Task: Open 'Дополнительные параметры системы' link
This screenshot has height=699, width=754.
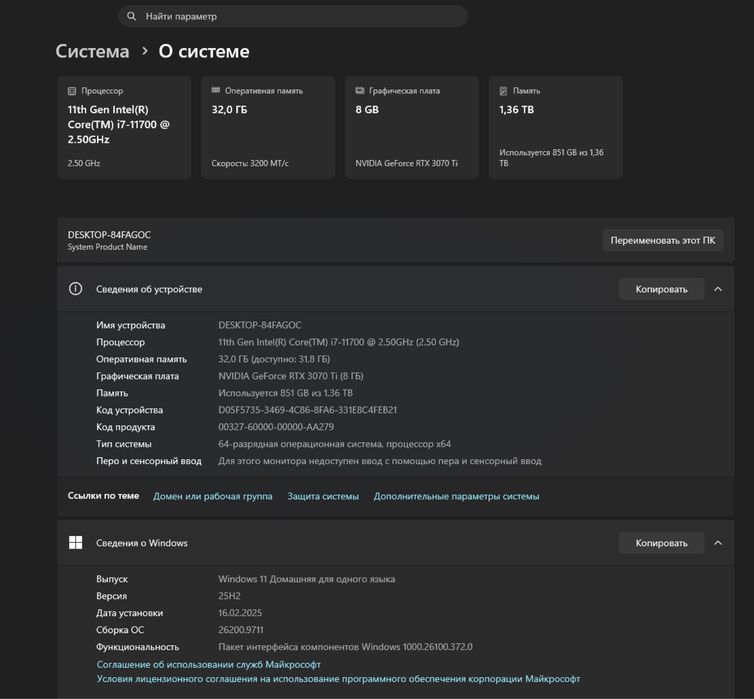Action: click(x=456, y=496)
